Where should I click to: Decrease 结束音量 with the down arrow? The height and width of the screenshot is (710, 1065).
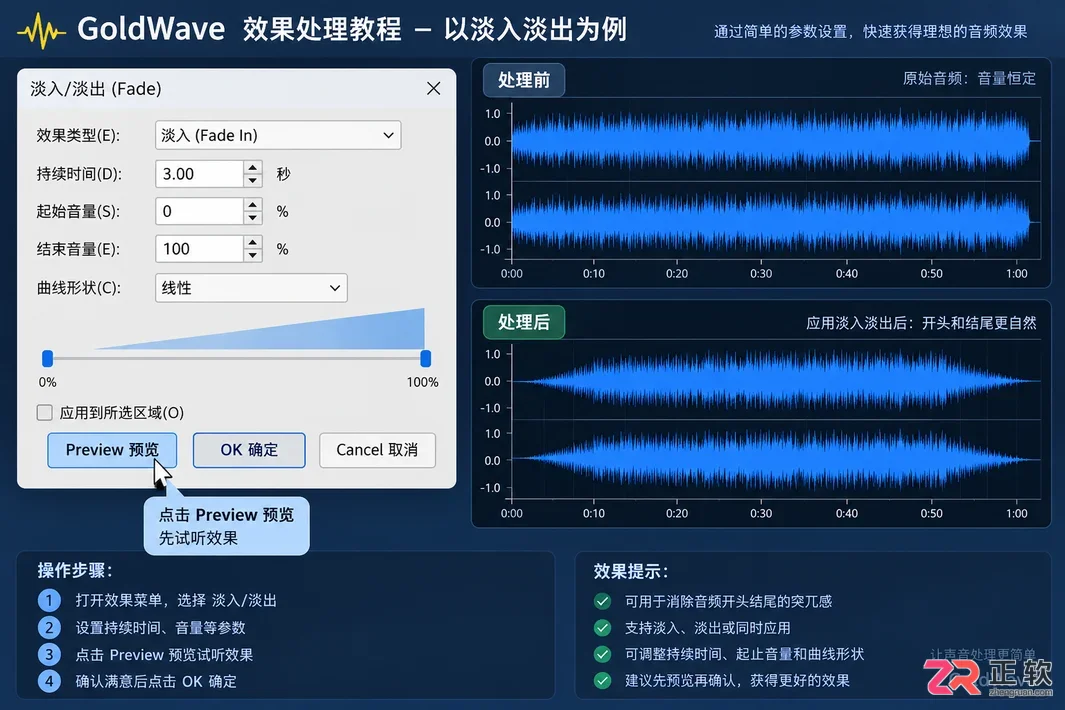click(253, 255)
